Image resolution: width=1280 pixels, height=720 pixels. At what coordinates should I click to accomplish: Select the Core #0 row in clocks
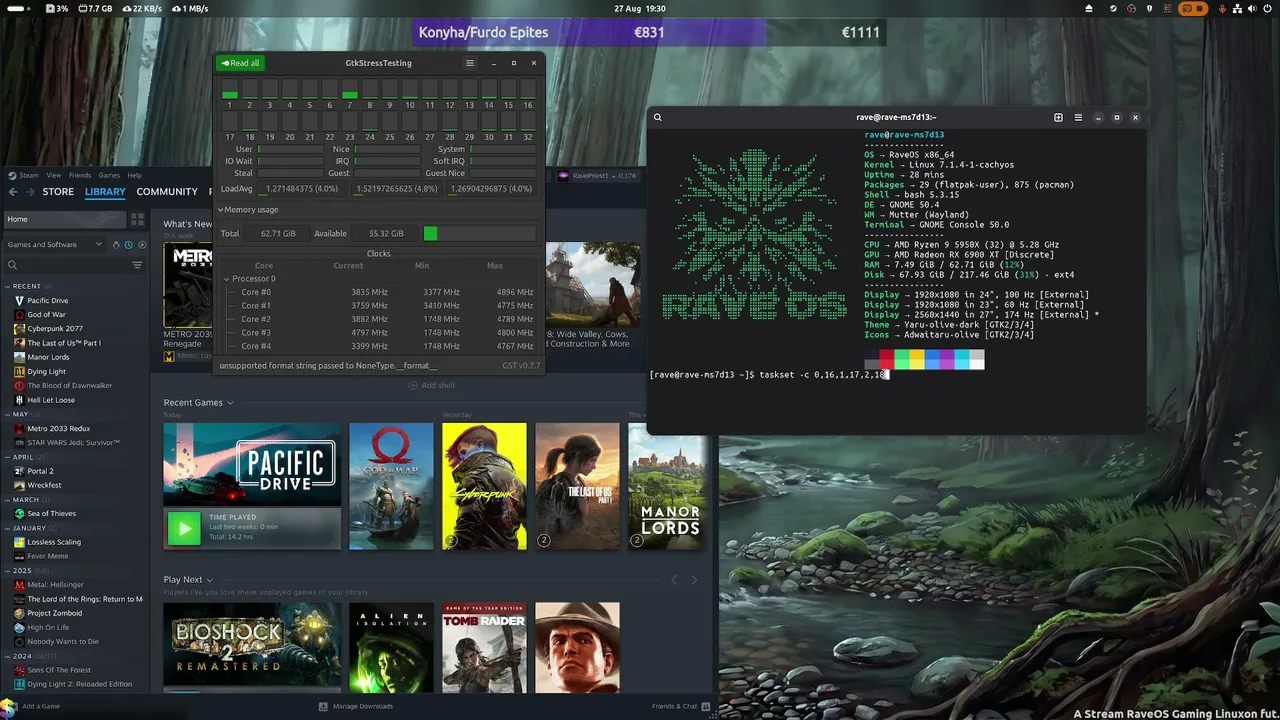pos(378,292)
